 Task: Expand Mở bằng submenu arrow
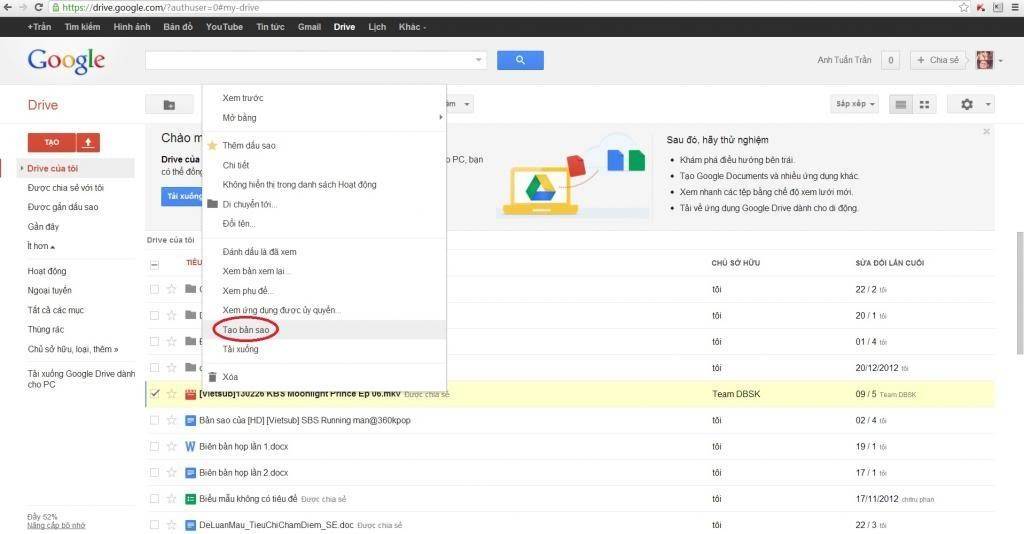click(x=440, y=118)
